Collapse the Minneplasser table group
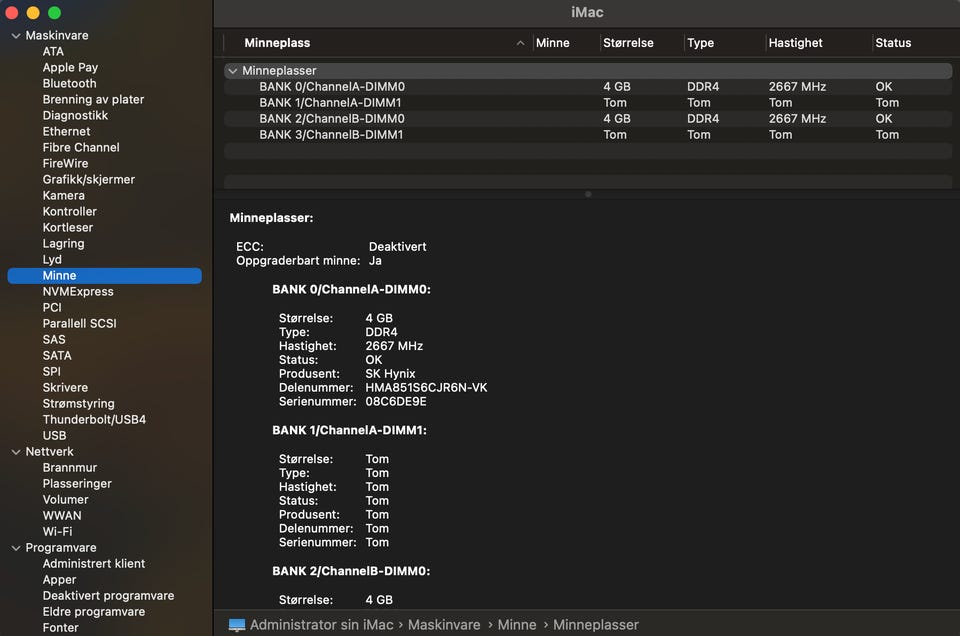This screenshot has height=636, width=960. [x=233, y=71]
